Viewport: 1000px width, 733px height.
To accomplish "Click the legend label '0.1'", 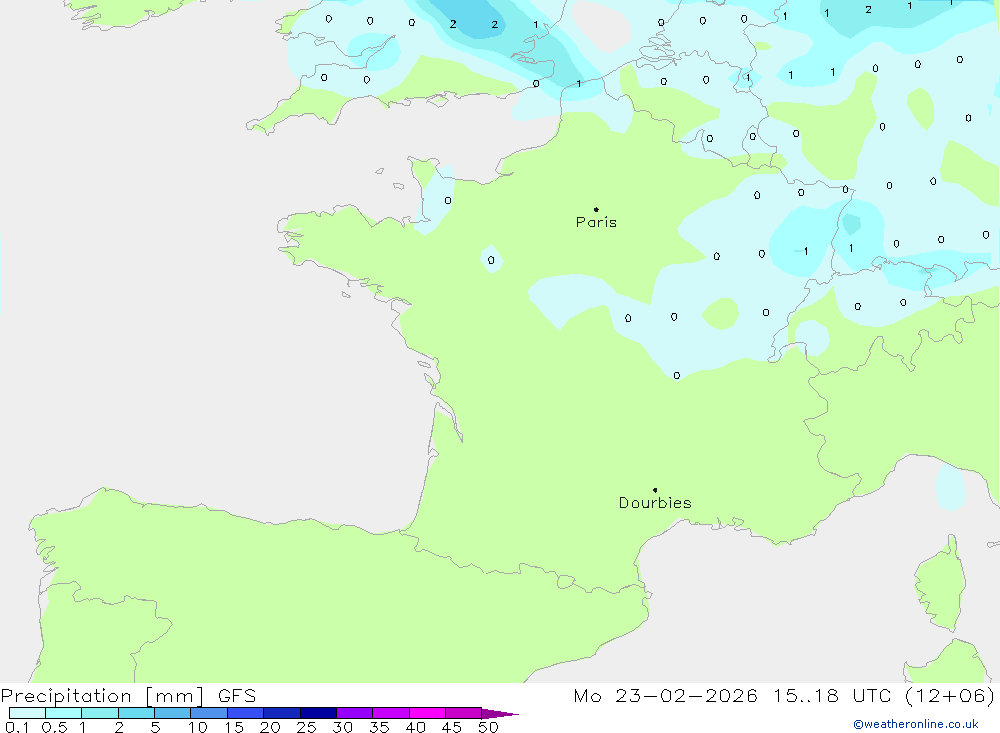I will (17, 727).
